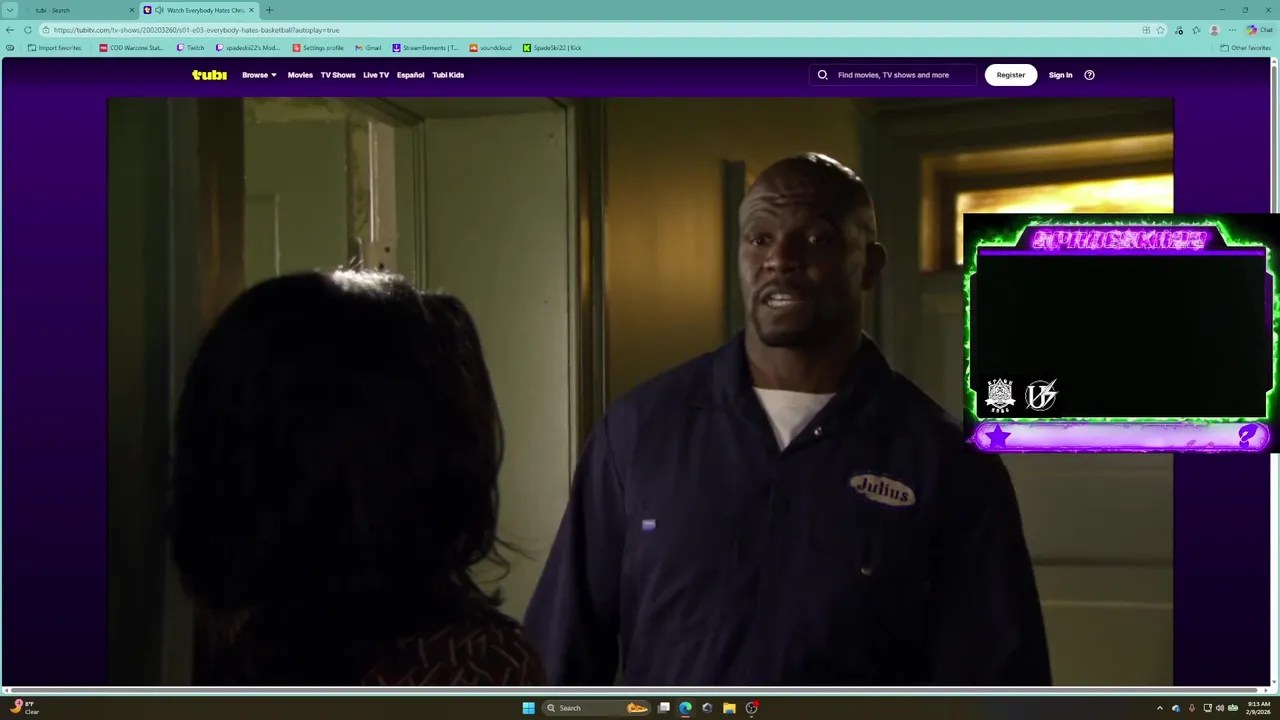Open the favorites hub icon
Screen dimensions: 1280x720
(x=1197, y=30)
